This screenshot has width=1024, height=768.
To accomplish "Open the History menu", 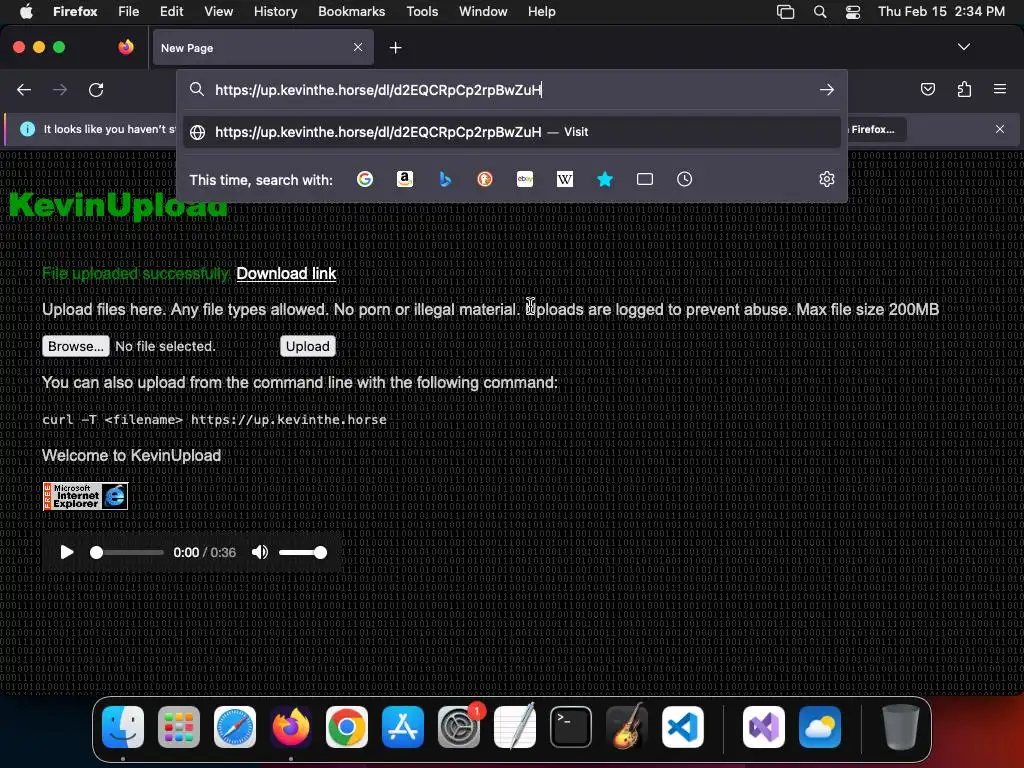I will pos(276,12).
